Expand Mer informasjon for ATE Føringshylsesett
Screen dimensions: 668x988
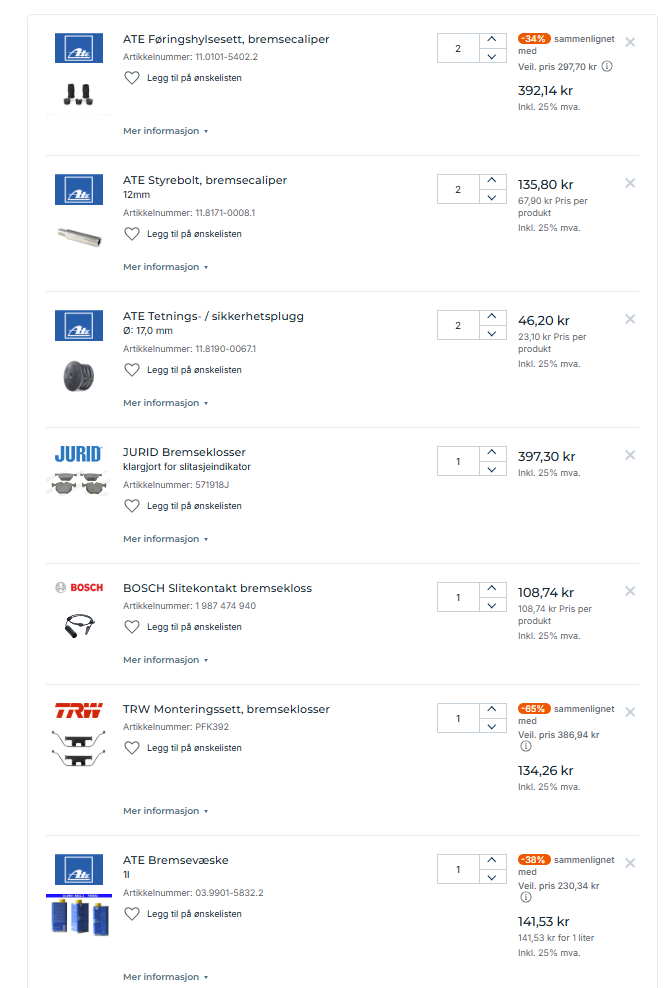165,131
